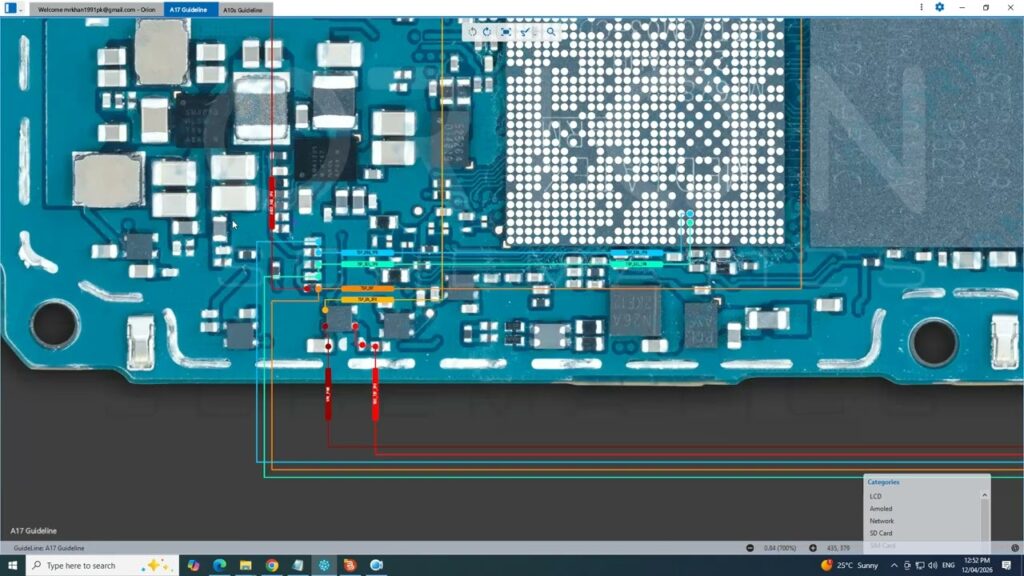Image resolution: width=1024 pixels, height=576 pixels.
Task: Select the A17 Guideline tab
Action: tap(188, 9)
